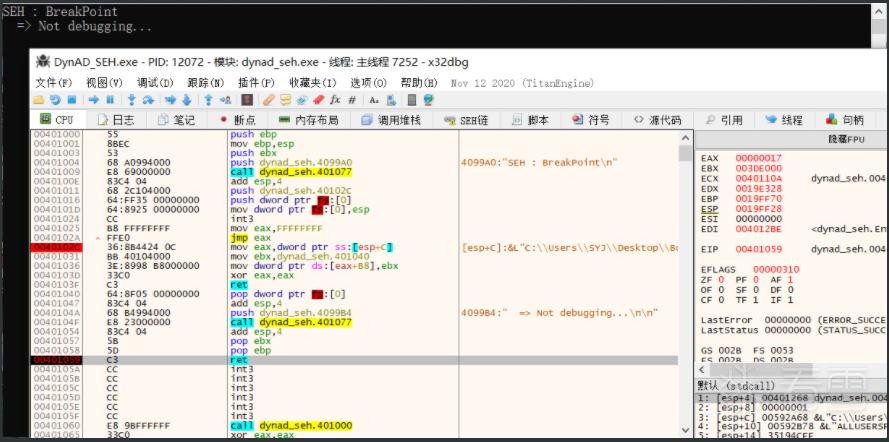This screenshot has width=889, height=442.
Task: Open the Labels tag icon
Action: pos(302,100)
